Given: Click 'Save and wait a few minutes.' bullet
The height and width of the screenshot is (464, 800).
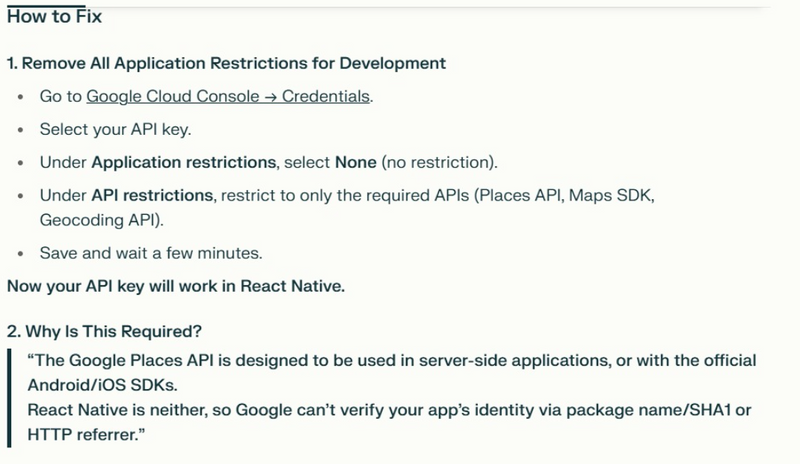Looking at the screenshot, I should pyautogui.click(x=151, y=253).
